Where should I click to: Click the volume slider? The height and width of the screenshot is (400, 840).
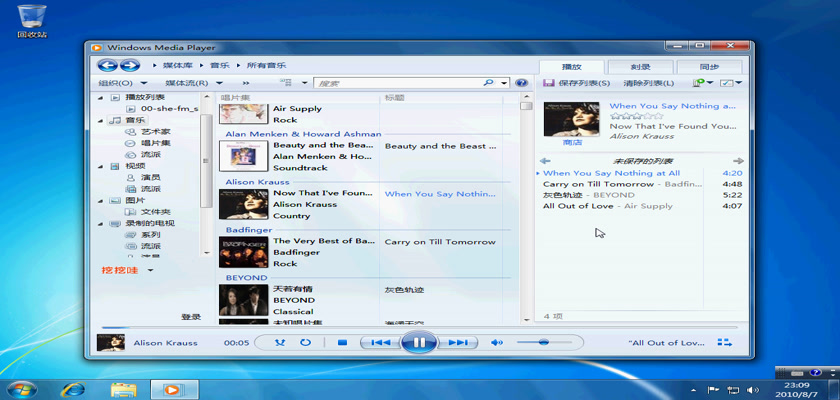click(545, 343)
